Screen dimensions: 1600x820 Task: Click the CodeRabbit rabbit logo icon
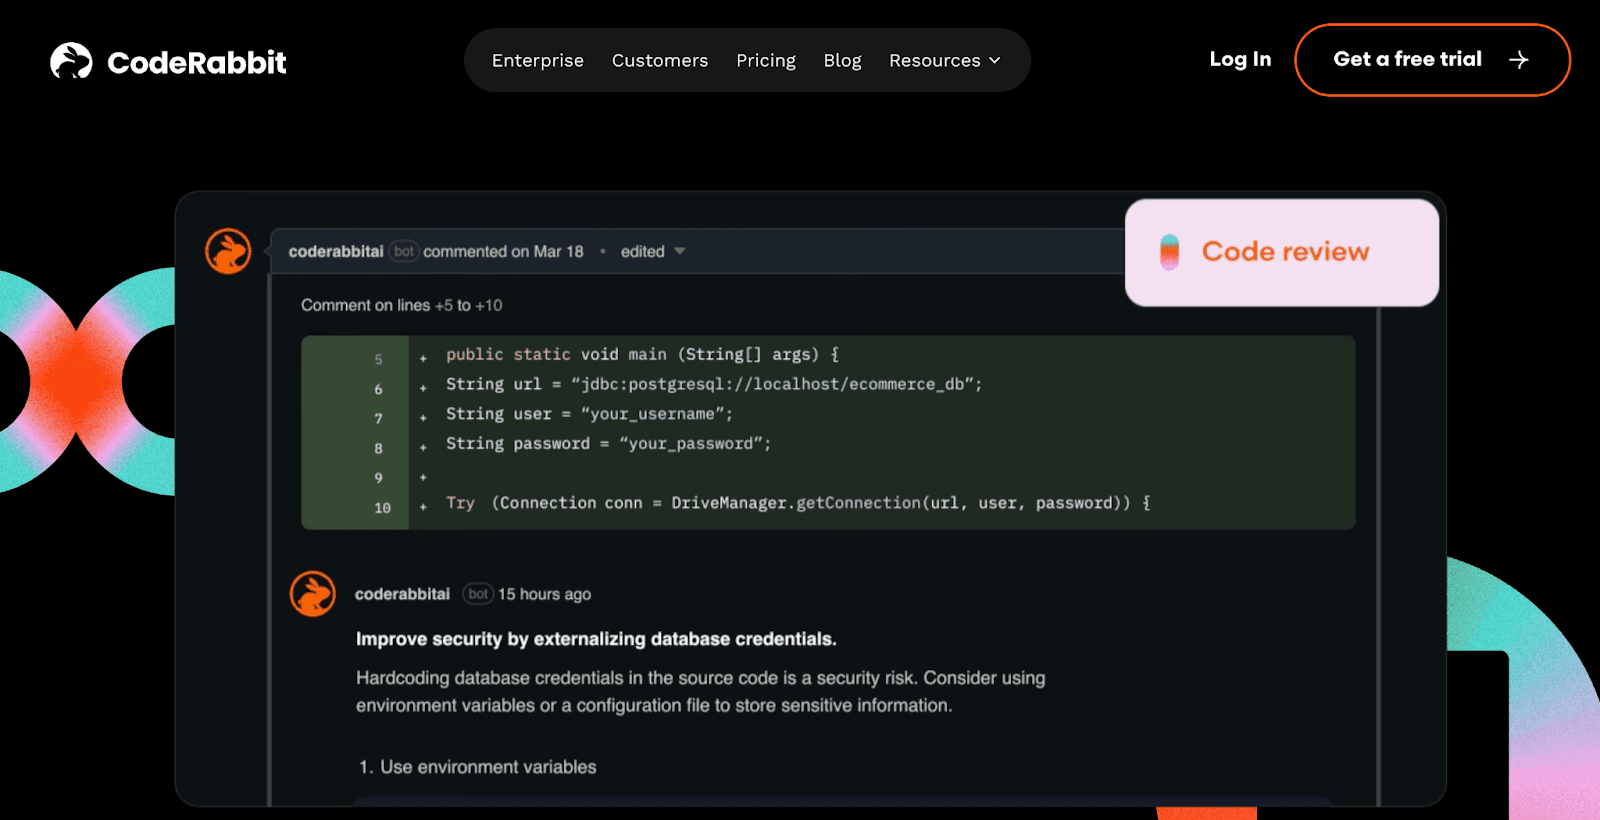71,61
